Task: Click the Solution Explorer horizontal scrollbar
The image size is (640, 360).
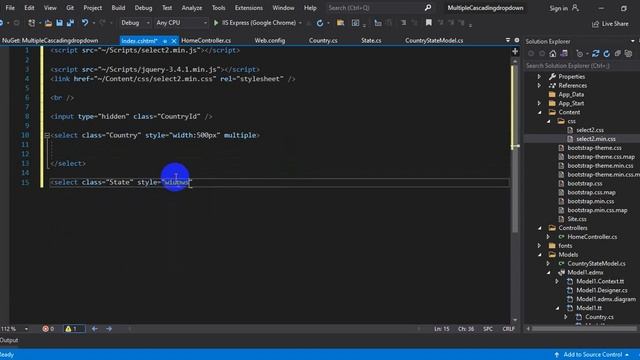Action: click(x=584, y=328)
